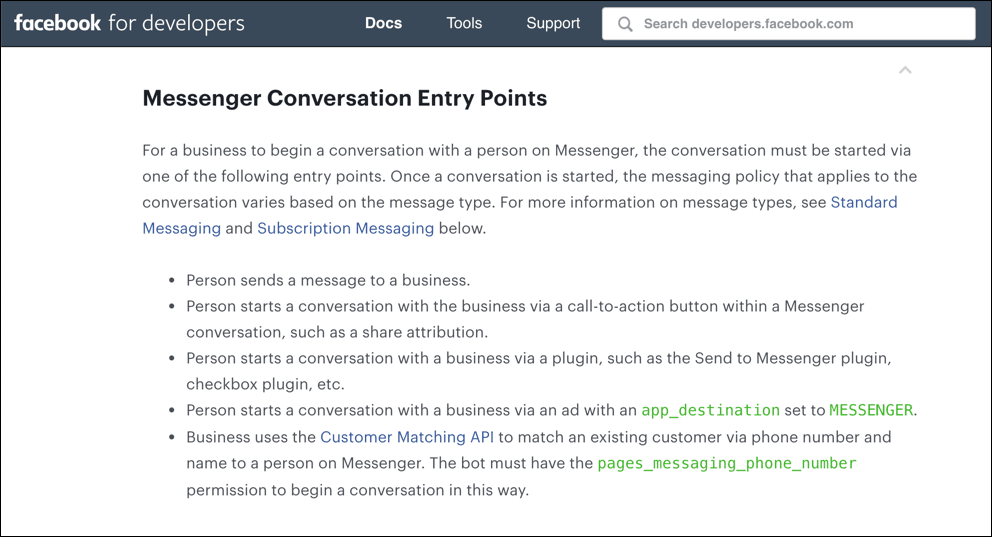Viewport: 992px width, 537px height.
Task: Open the Tools menu
Action: 464,23
